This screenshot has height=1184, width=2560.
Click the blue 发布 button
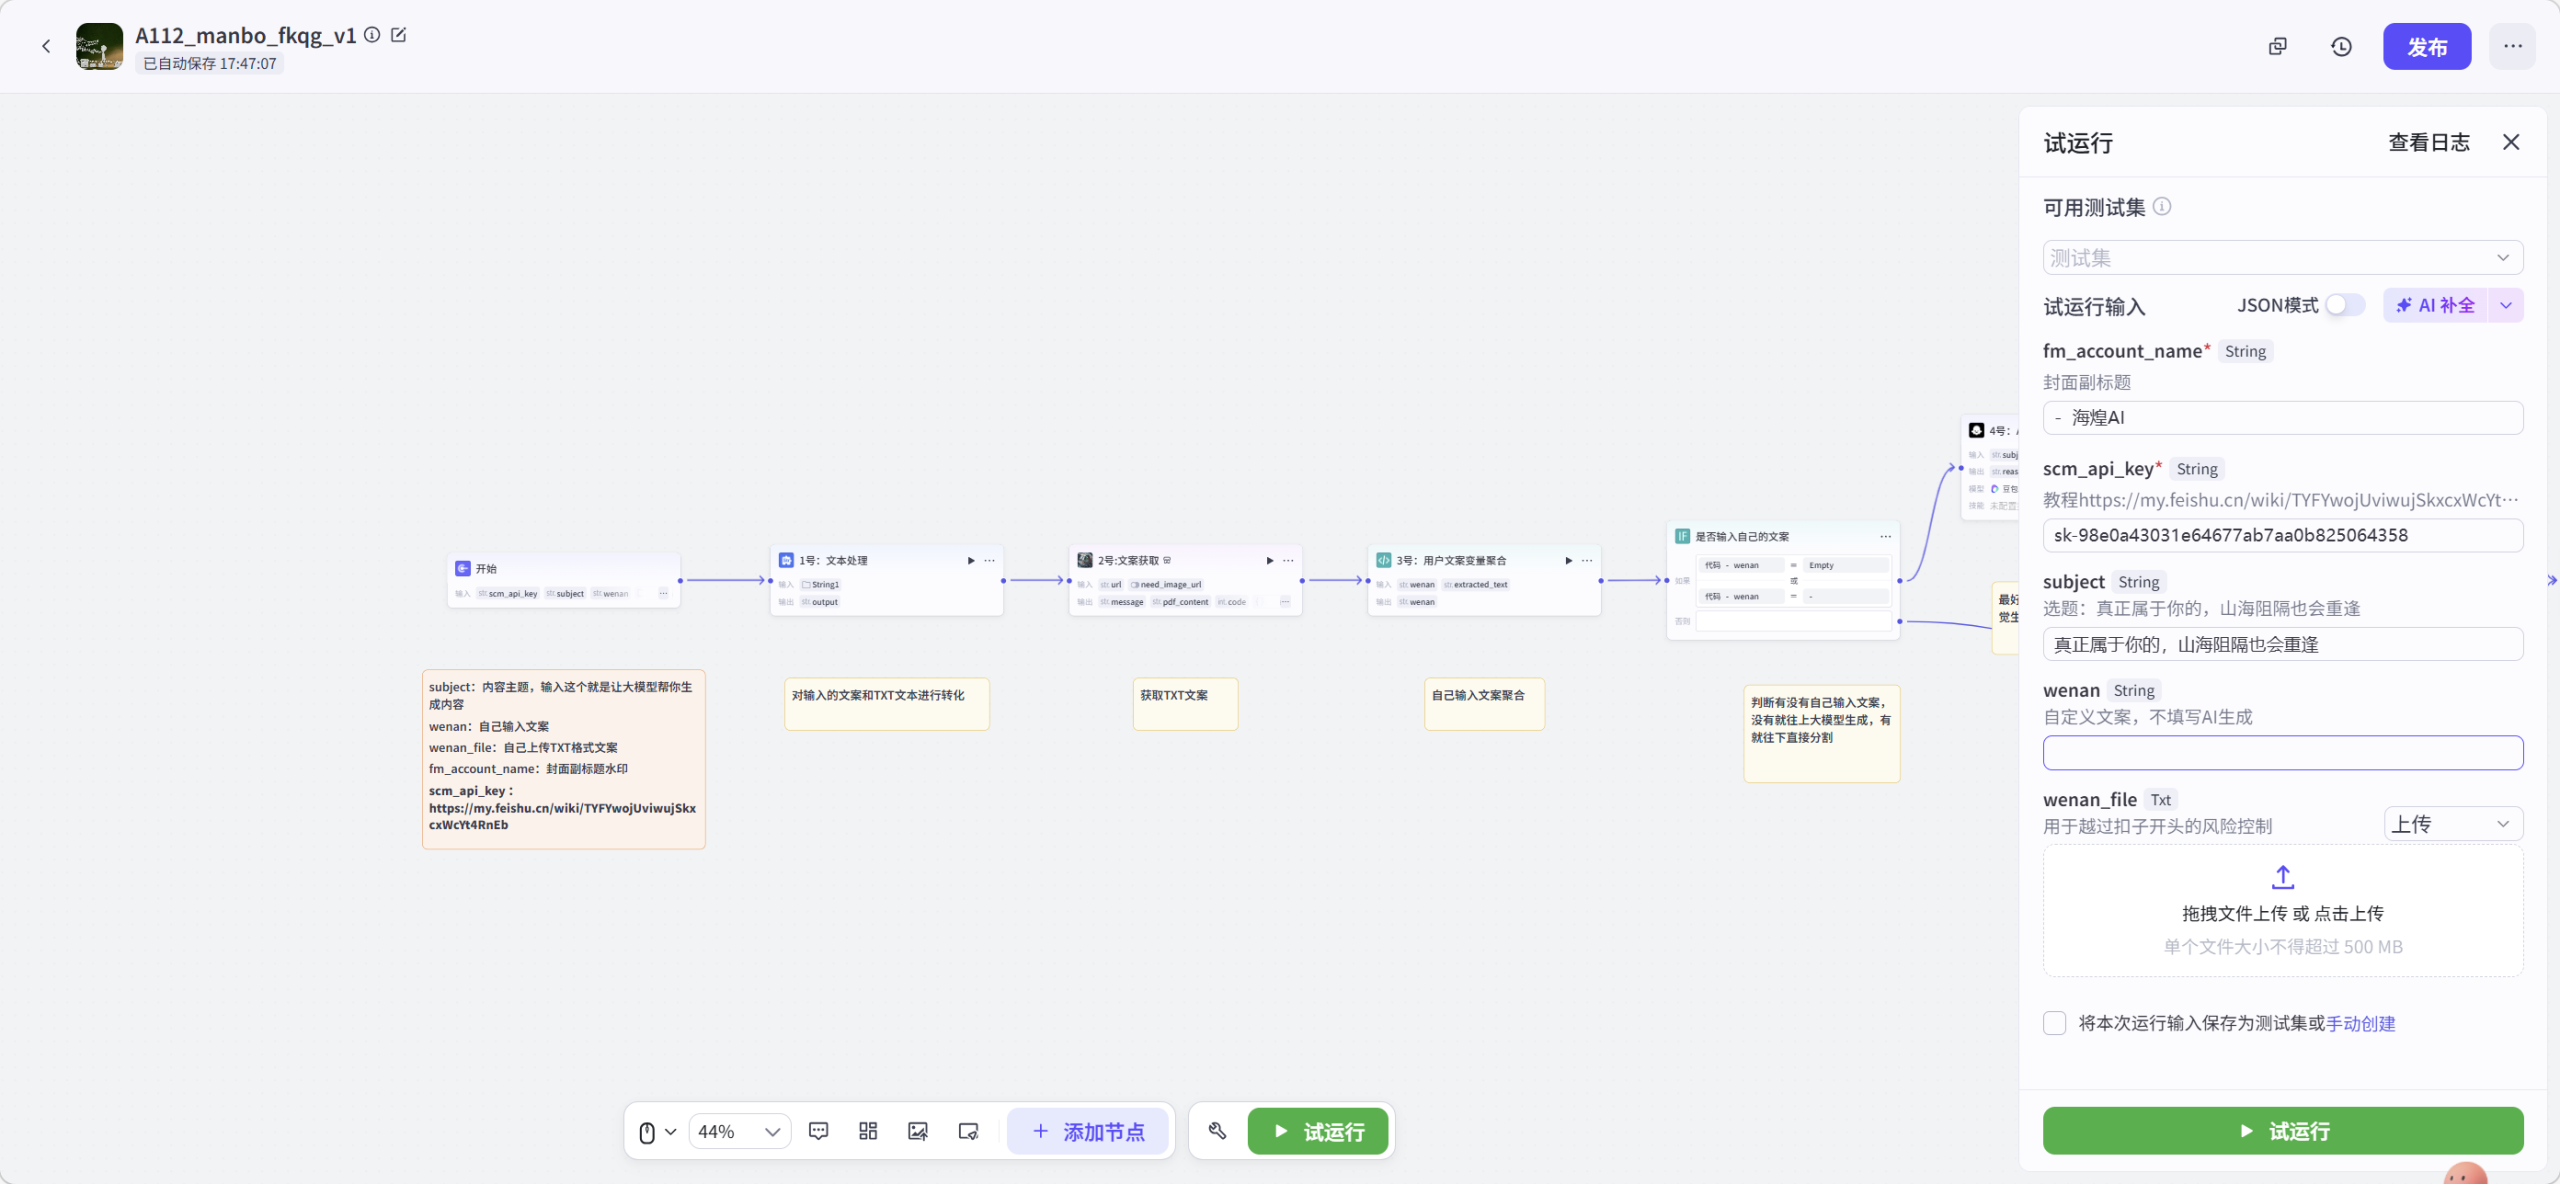2426,47
